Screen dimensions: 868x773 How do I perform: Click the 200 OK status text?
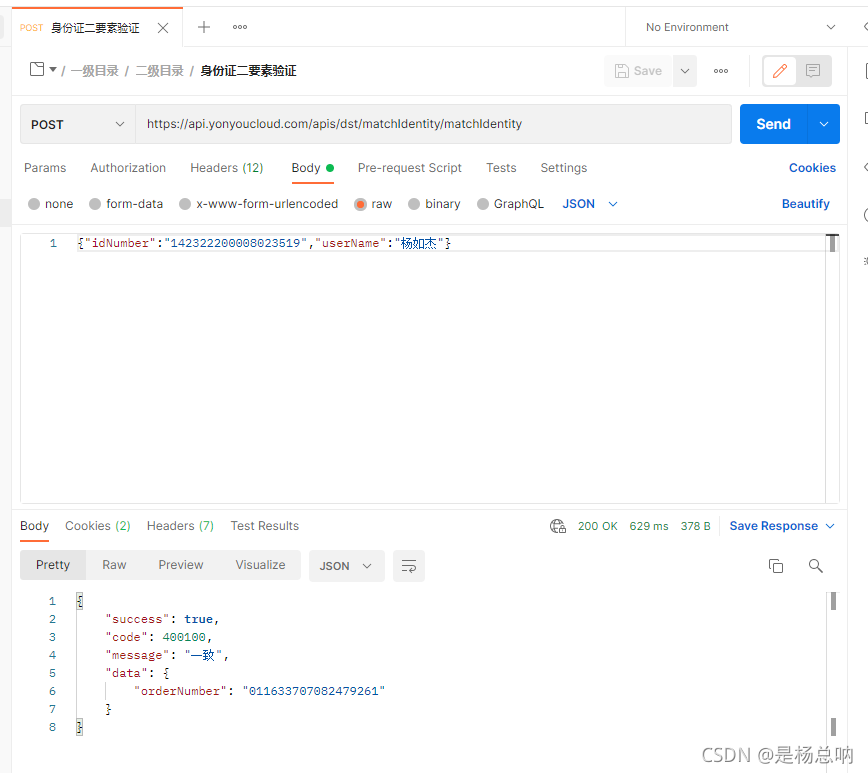(x=597, y=526)
